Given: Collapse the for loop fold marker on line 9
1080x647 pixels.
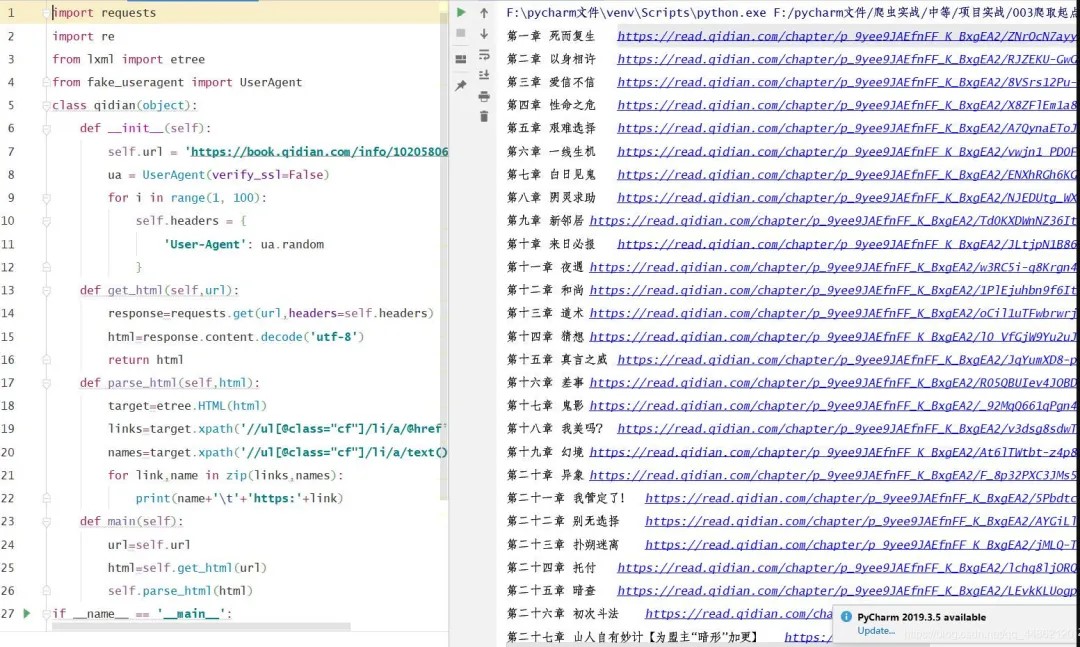Looking at the screenshot, I should [46, 198].
